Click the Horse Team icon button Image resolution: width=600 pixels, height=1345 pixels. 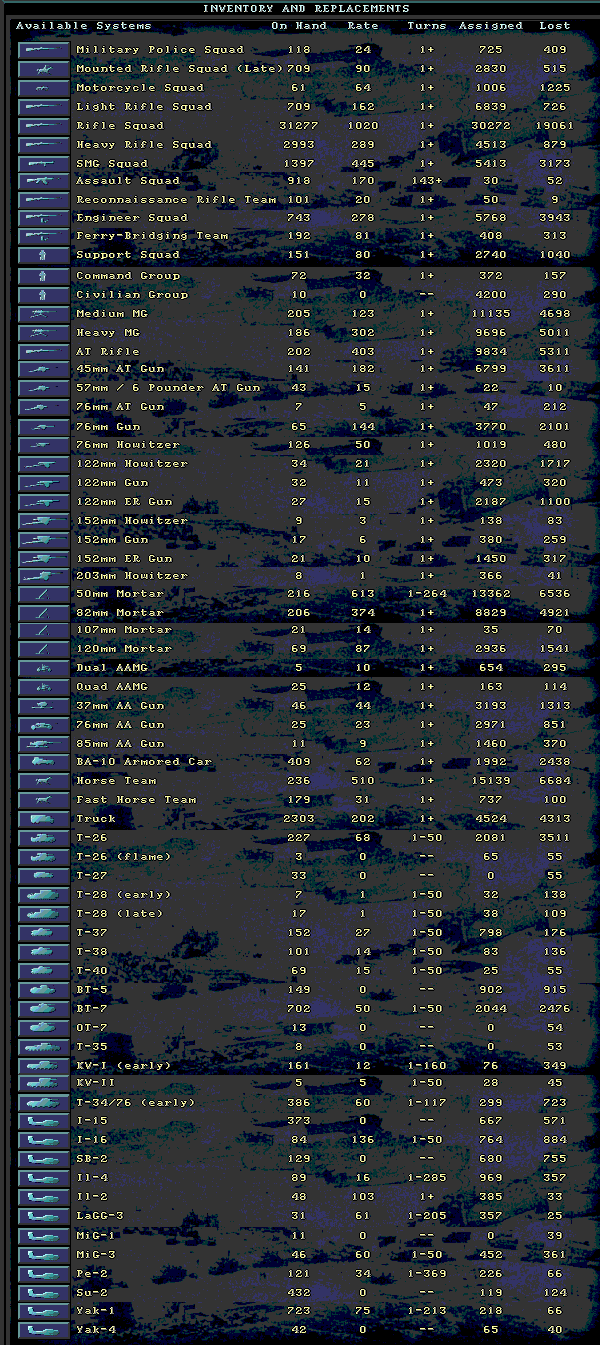coord(43,780)
